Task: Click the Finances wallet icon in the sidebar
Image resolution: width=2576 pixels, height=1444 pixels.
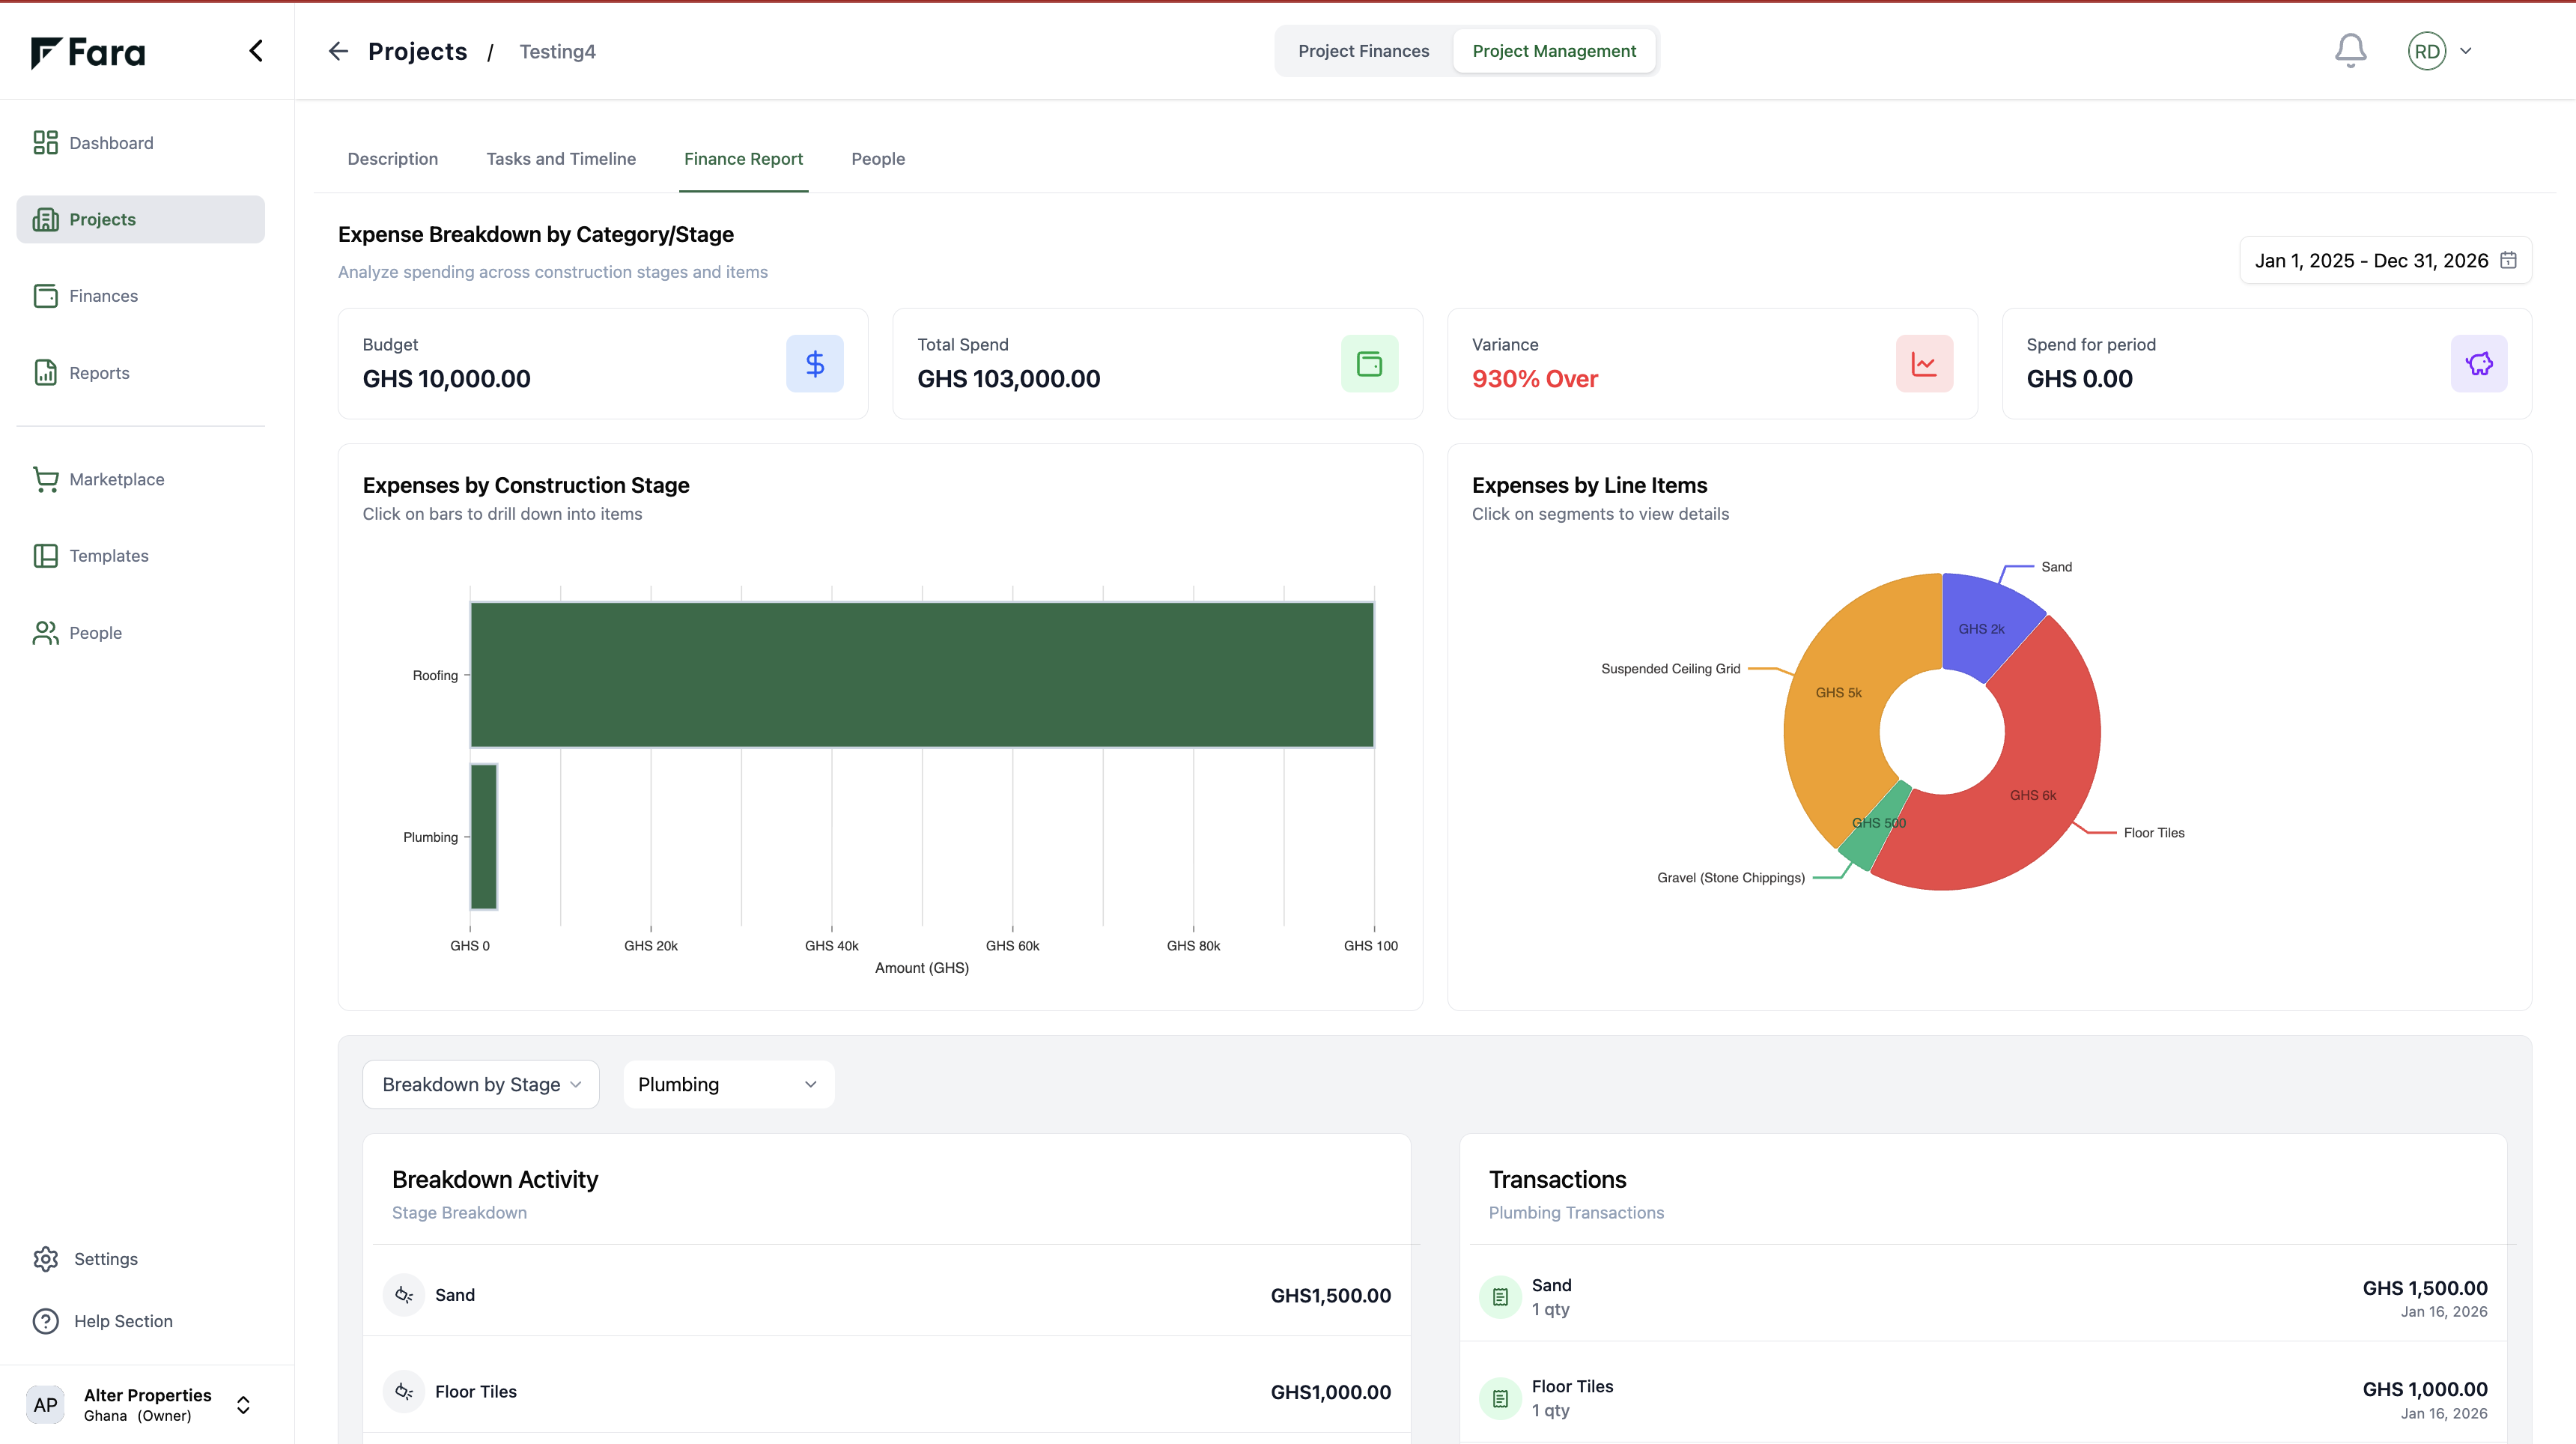Action: point(45,296)
